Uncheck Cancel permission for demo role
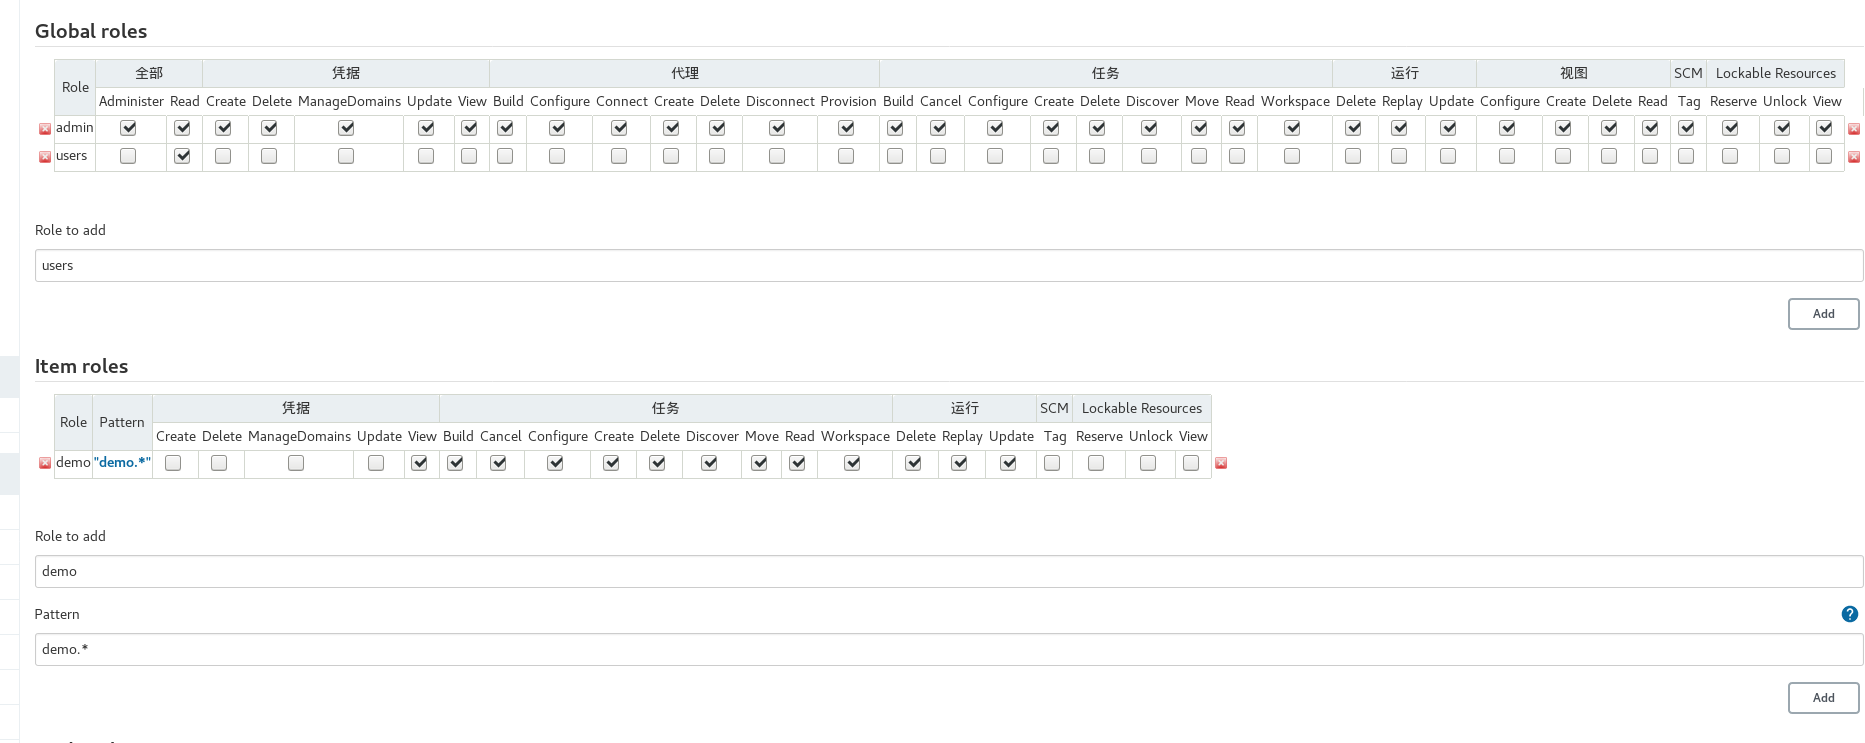Viewport: 1865px width, 743px height. (x=498, y=463)
